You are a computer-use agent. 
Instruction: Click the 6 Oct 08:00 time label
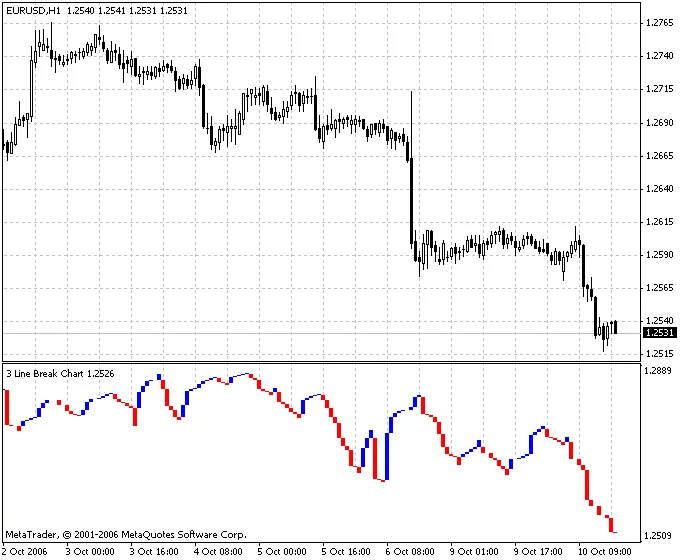pos(411,551)
